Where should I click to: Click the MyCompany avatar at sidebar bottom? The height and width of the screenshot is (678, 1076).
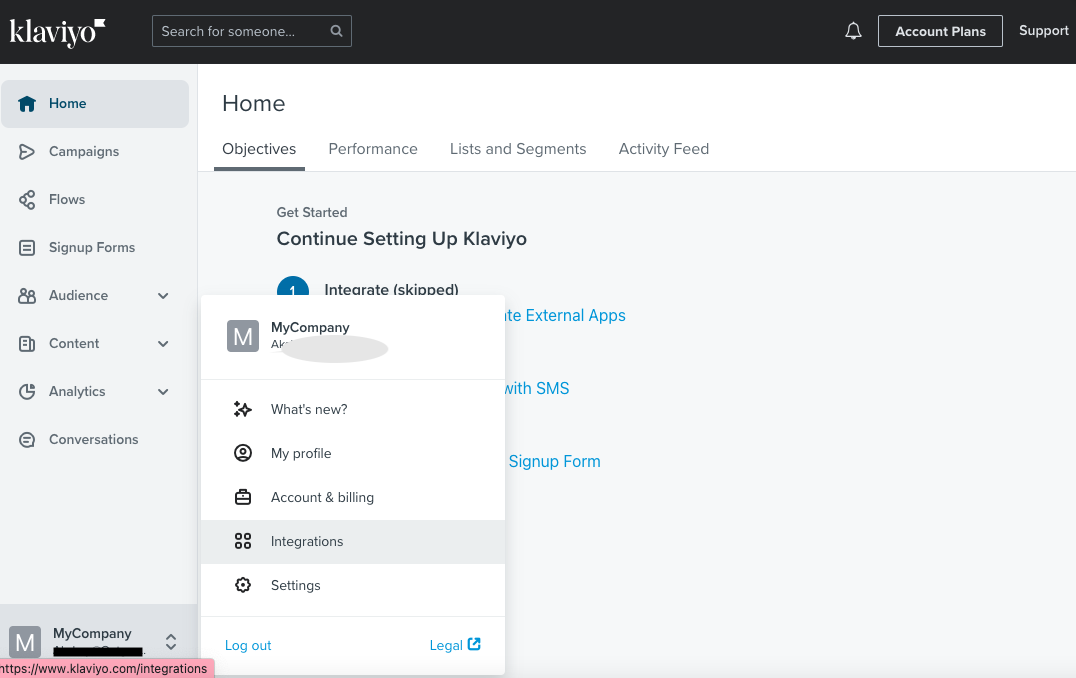pyautogui.click(x=25, y=642)
